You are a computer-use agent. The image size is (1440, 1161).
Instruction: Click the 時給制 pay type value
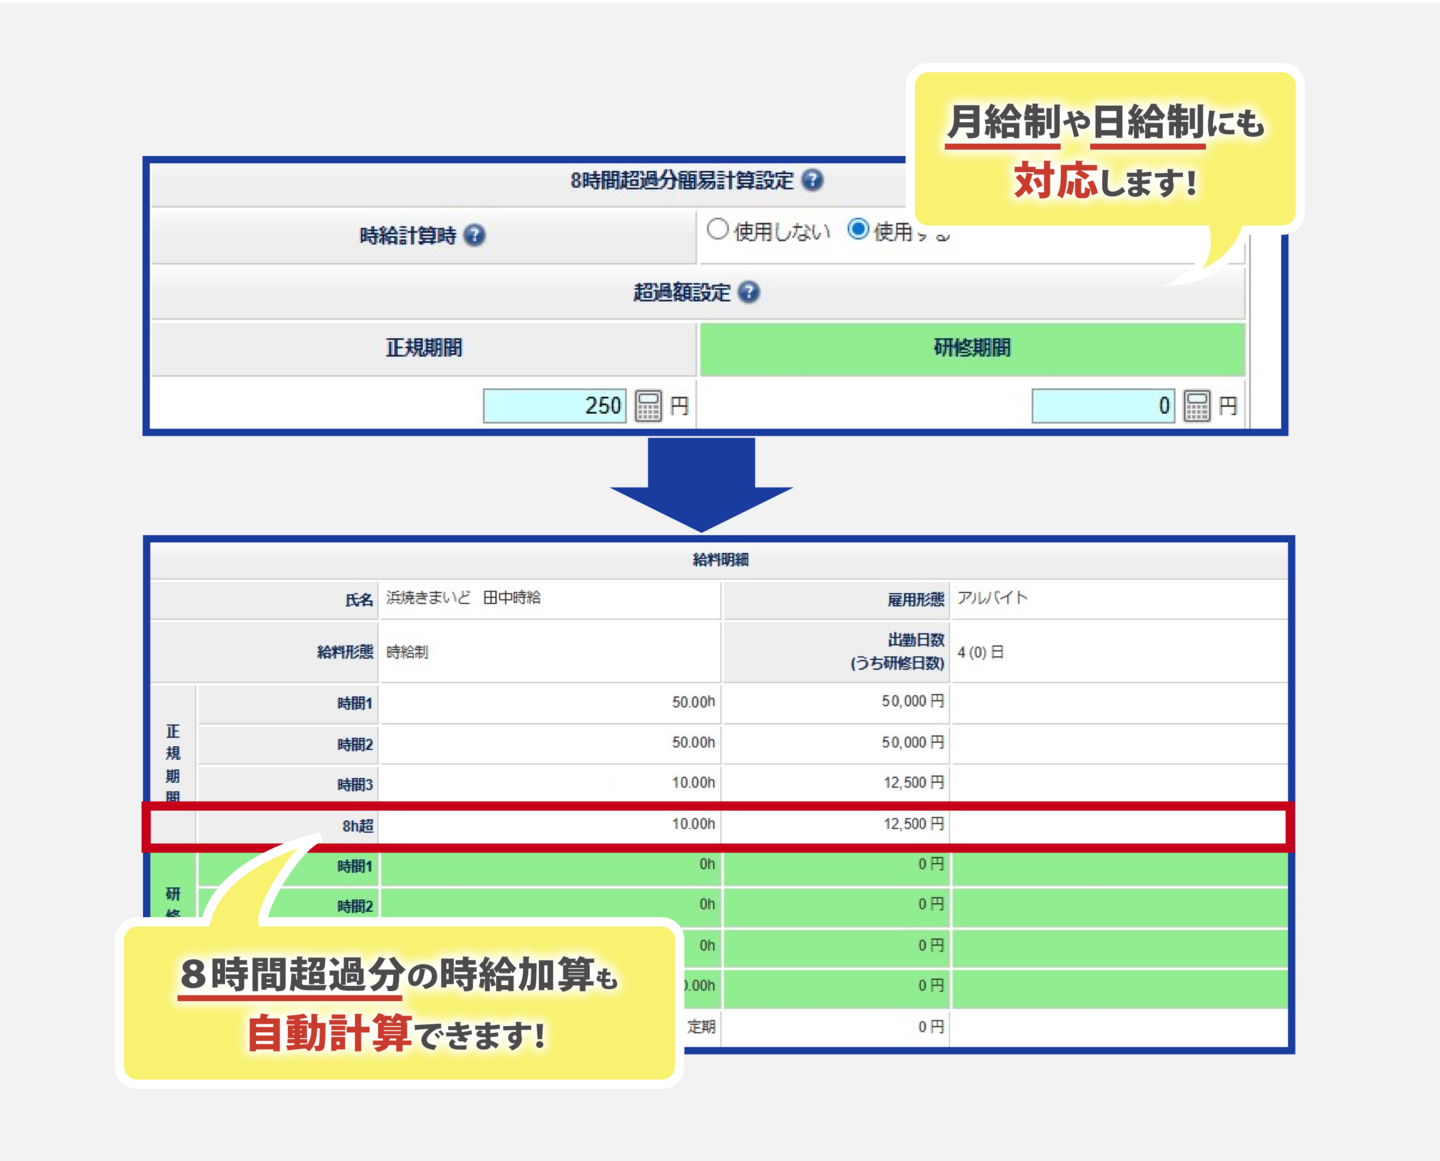(x=407, y=652)
